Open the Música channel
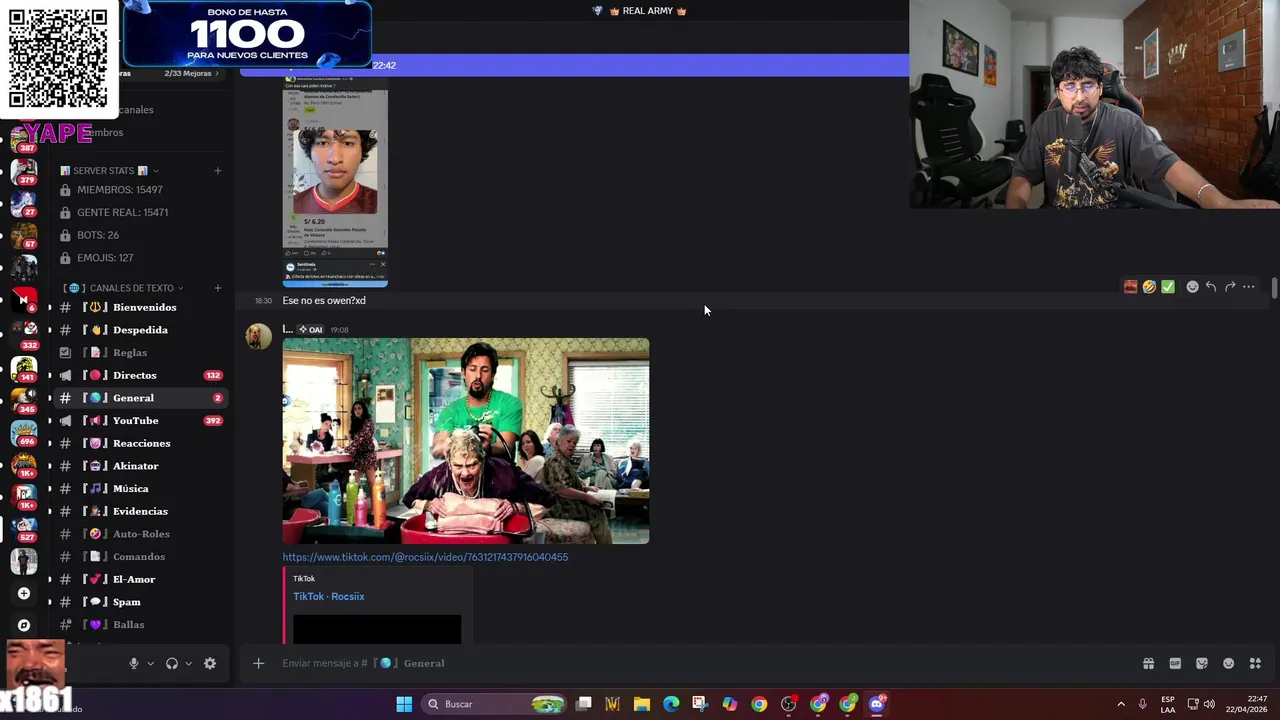Image resolution: width=1280 pixels, height=720 pixels. (x=140, y=489)
